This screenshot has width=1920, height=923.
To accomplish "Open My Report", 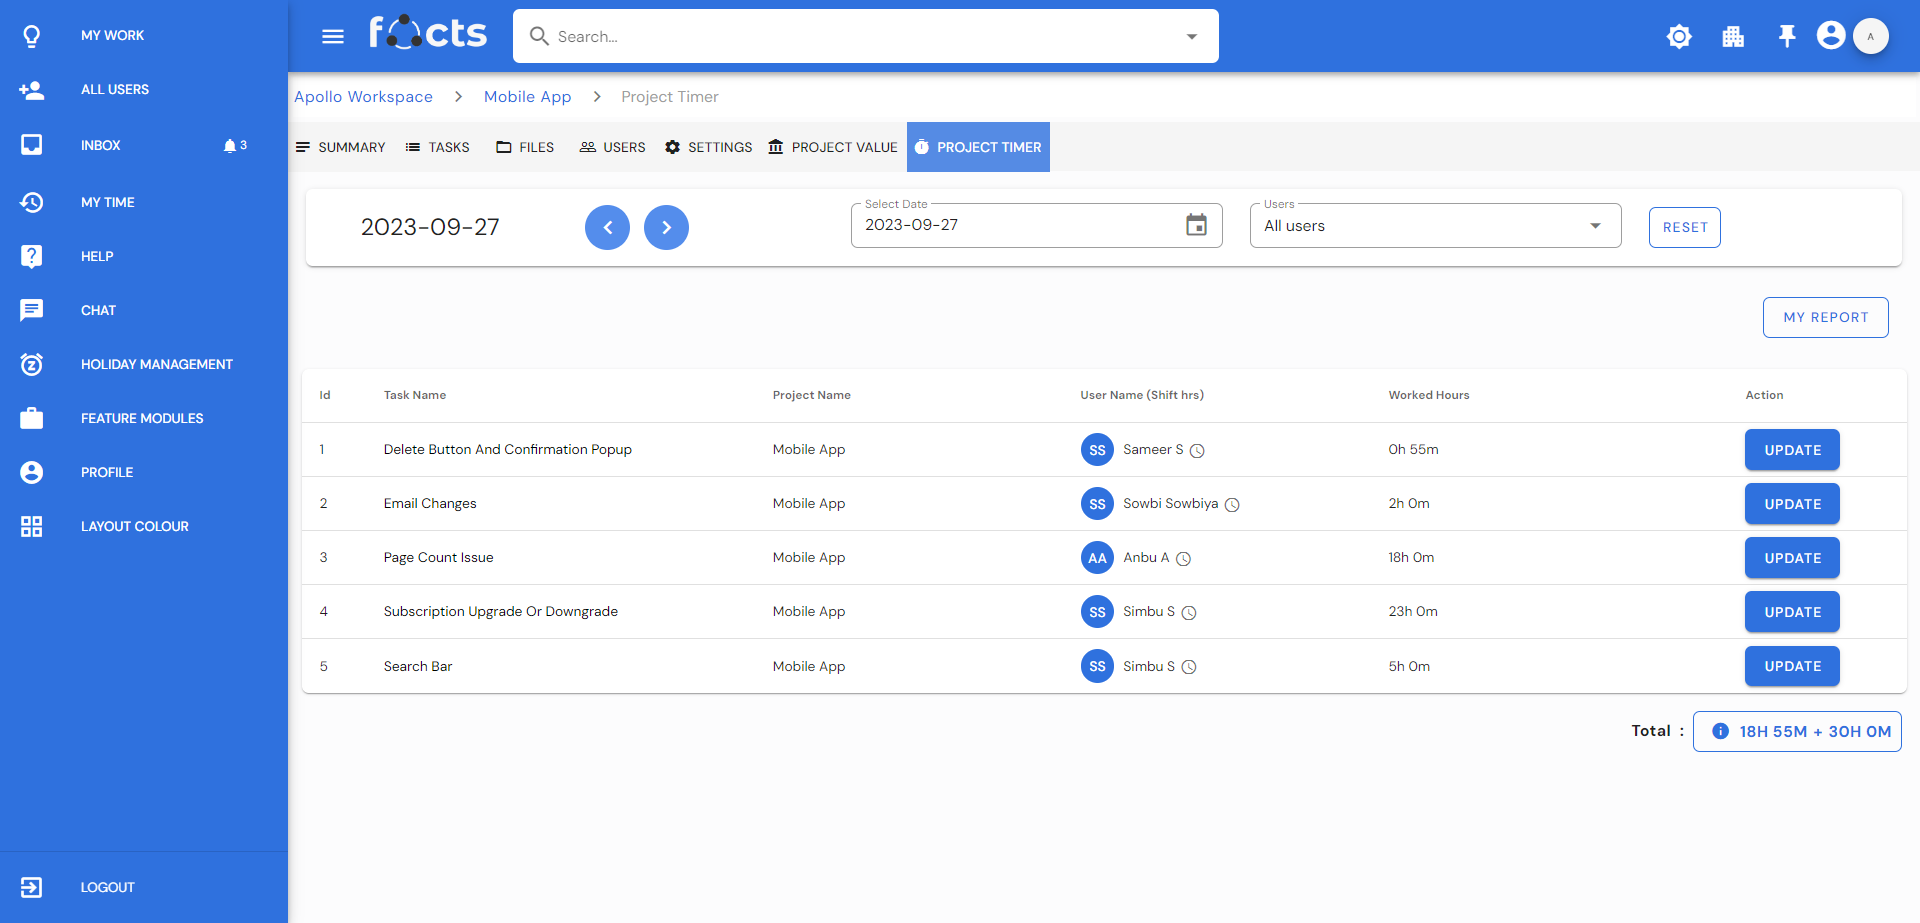I will click(x=1825, y=317).
